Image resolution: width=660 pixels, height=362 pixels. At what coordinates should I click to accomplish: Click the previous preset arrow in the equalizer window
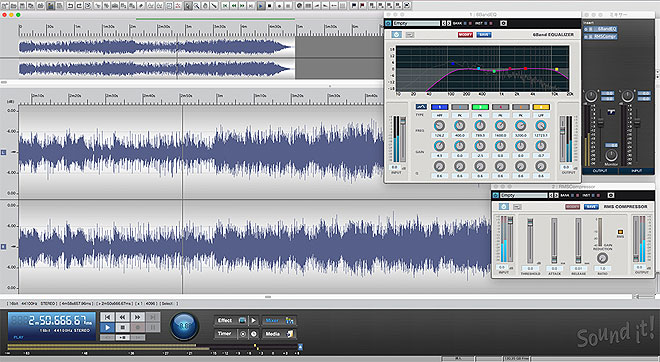443,23
